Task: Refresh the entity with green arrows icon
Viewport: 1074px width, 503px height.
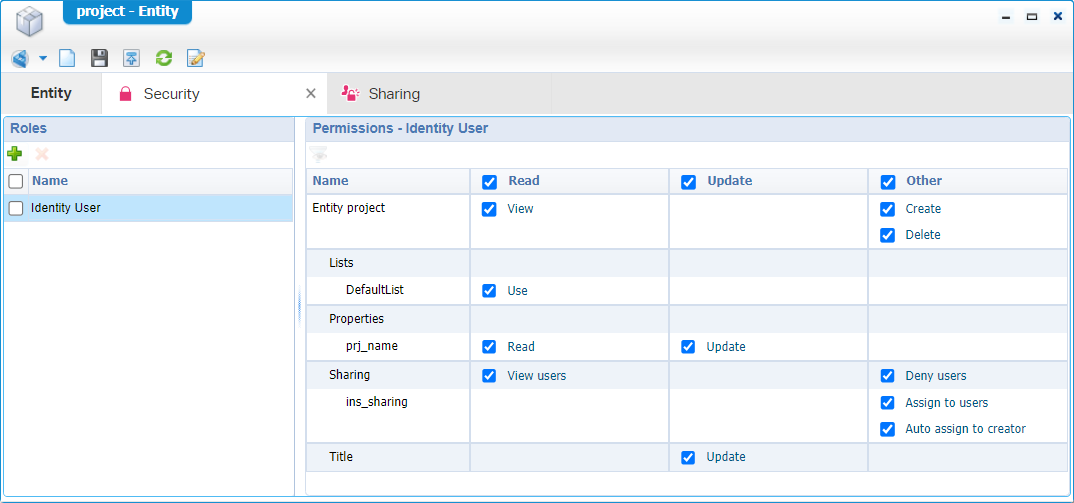Action: 163,59
